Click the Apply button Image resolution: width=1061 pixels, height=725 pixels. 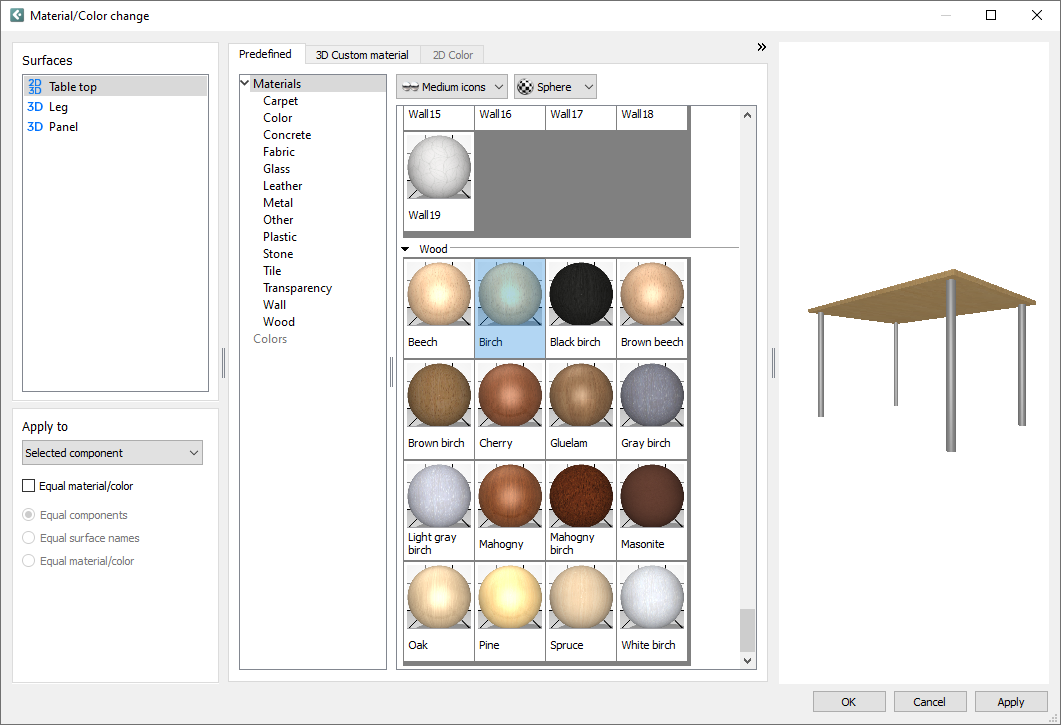(x=1011, y=701)
